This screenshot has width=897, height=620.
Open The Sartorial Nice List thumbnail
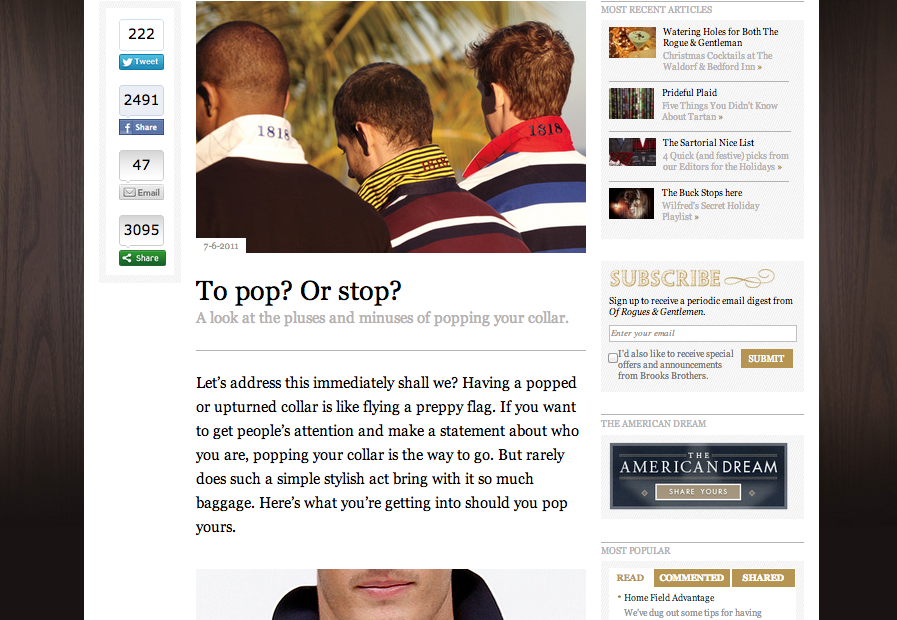pyautogui.click(x=632, y=152)
